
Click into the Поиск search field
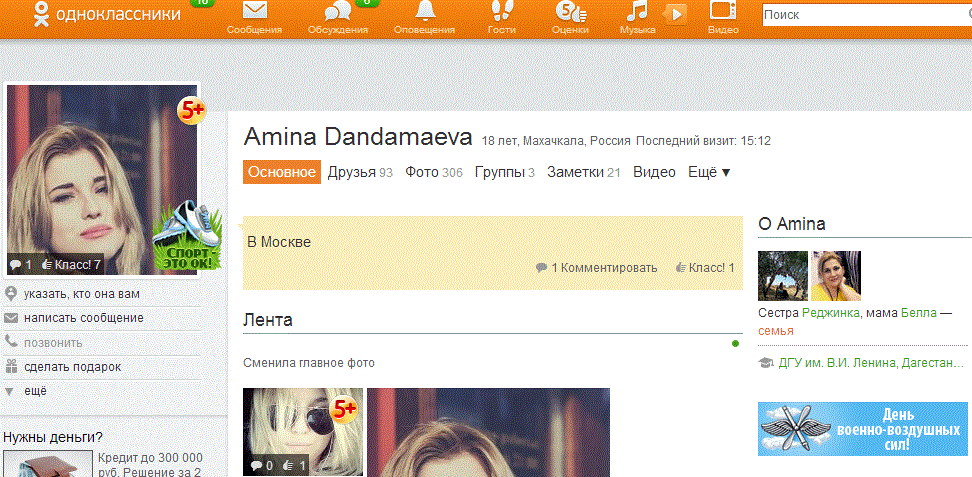tap(865, 16)
